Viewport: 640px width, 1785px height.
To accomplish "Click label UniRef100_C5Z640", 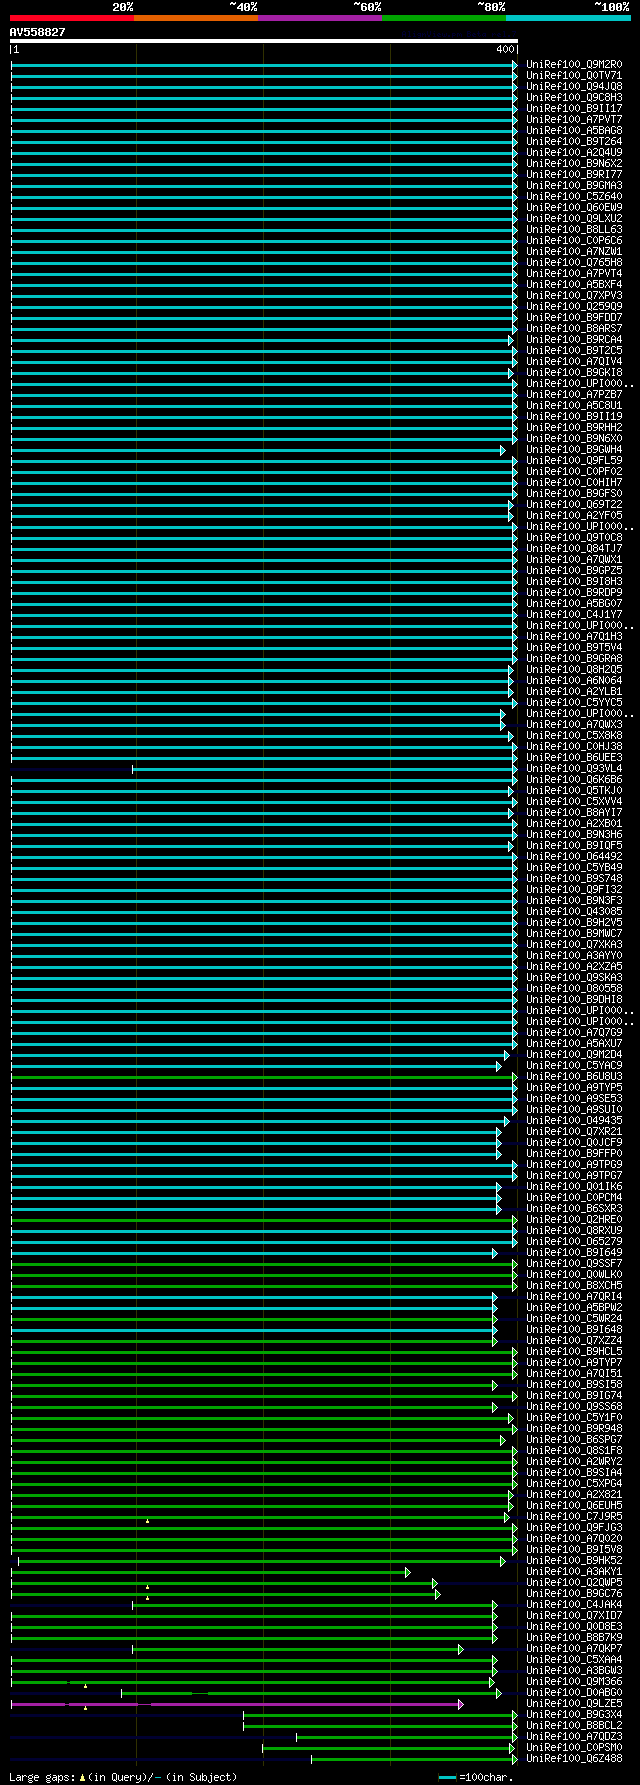I will tap(574, 196).
